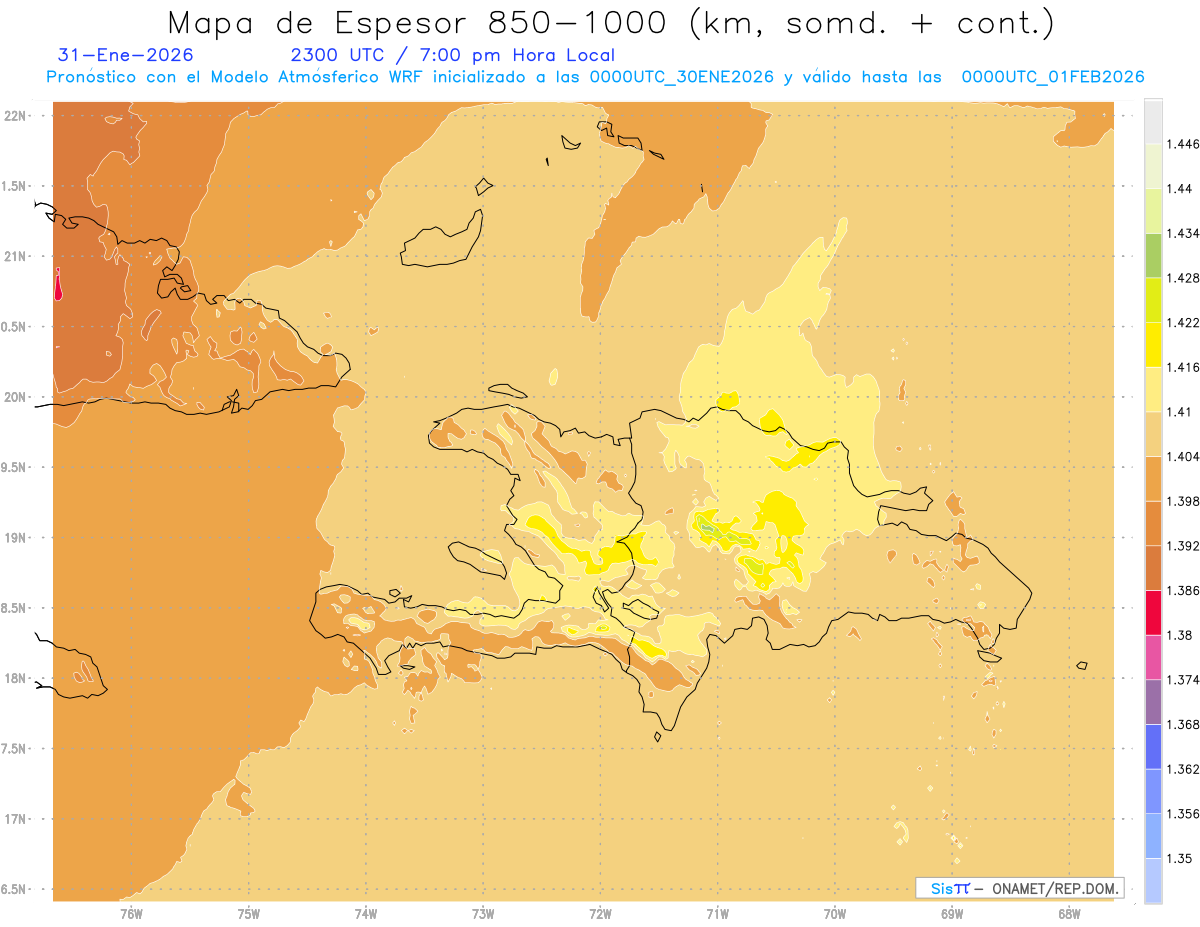The image size is (1200, 927).
Task: Click the legend value '1.416'
Action: (1185, 367)
